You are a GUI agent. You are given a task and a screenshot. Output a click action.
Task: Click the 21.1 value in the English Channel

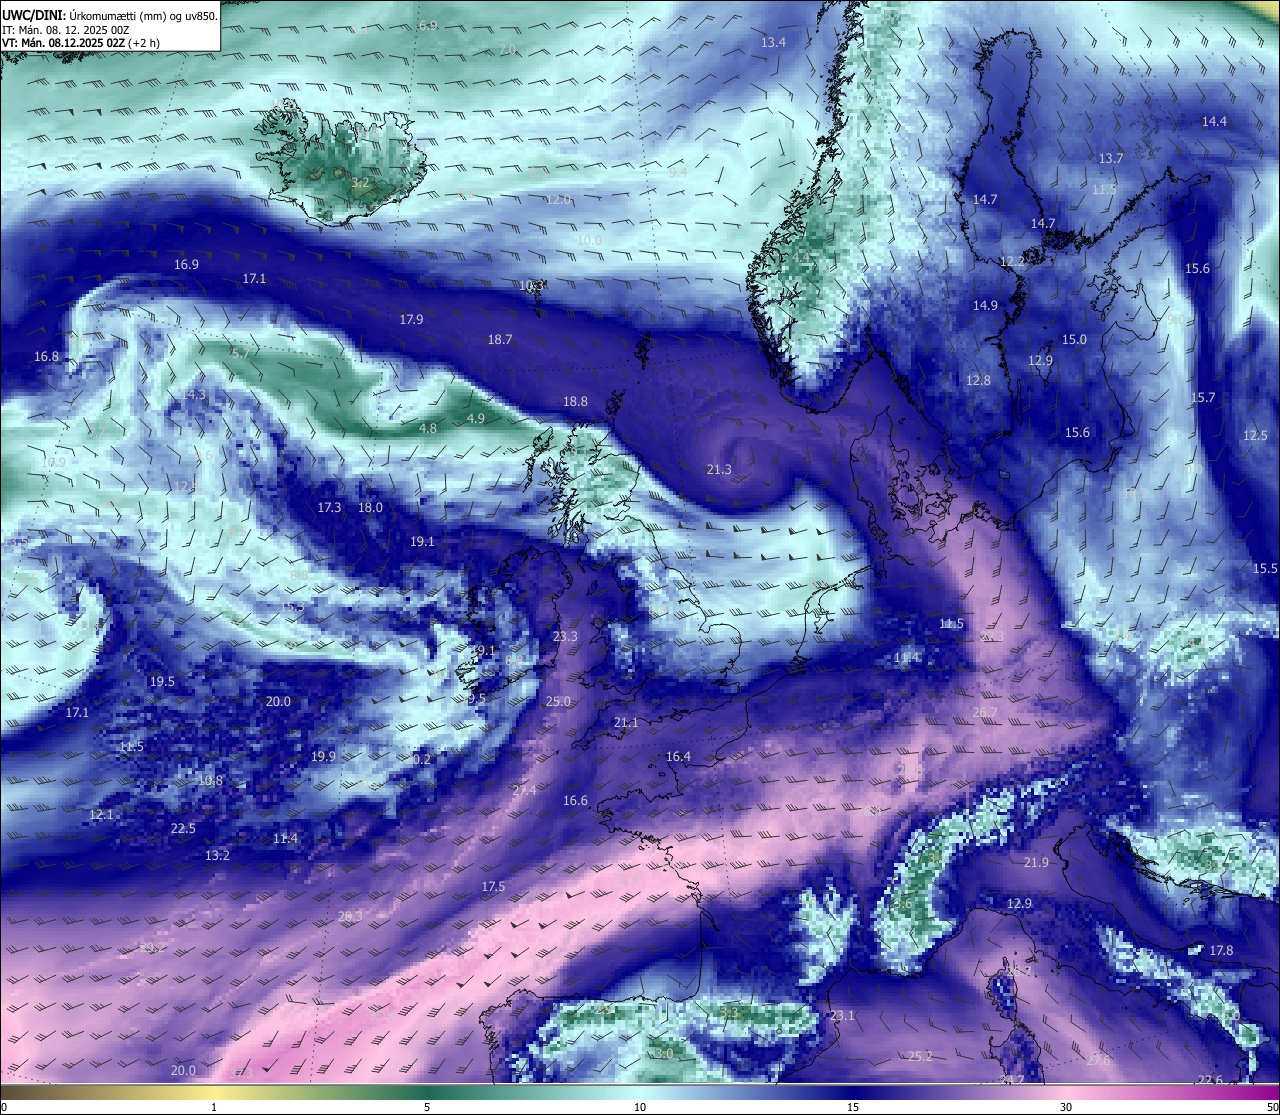point(625,722)
